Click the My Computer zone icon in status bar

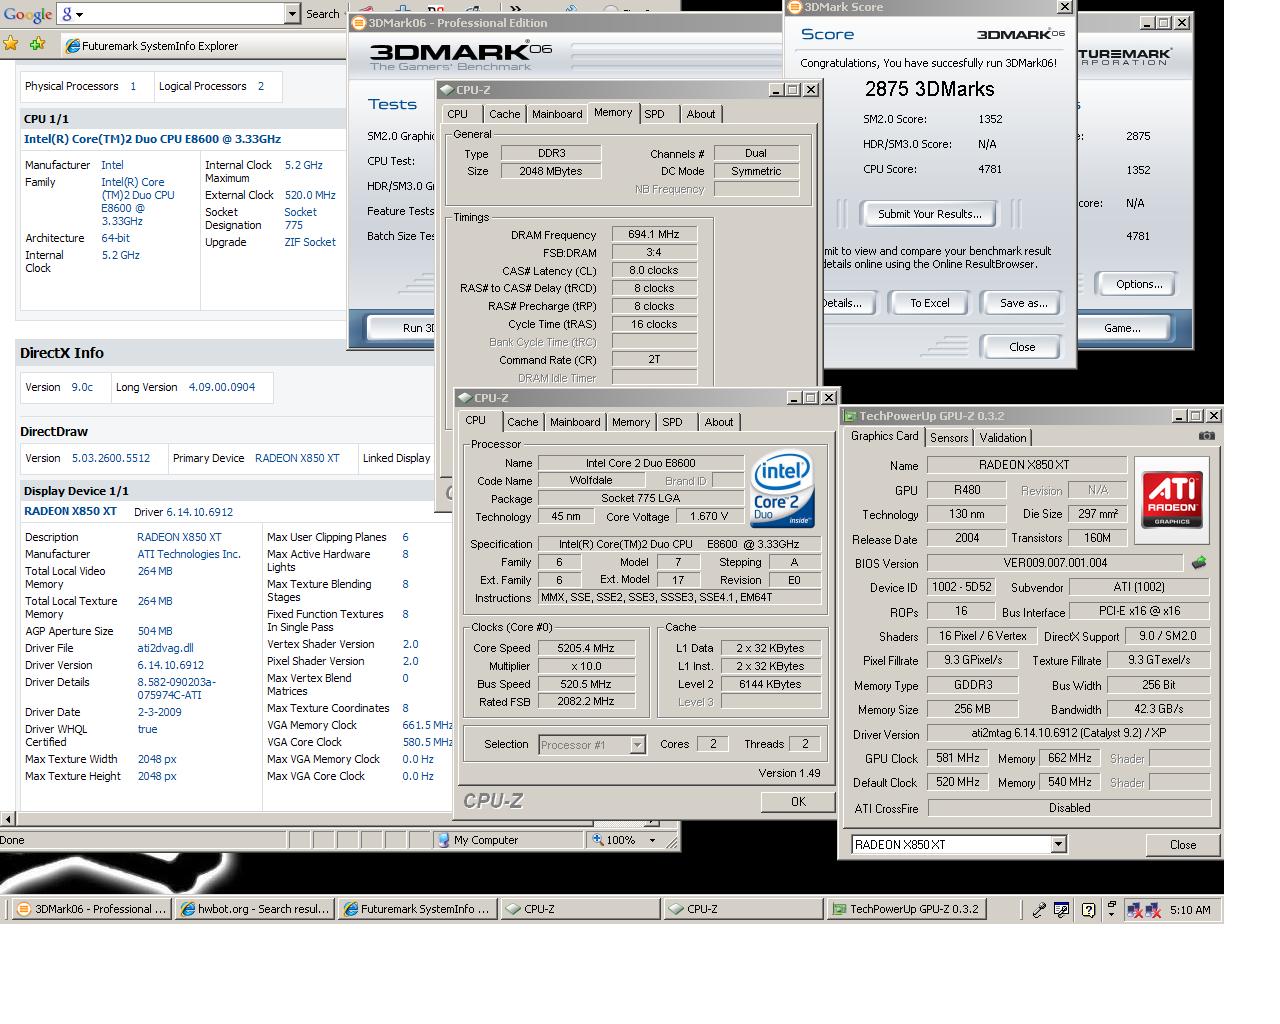click(x=444, y=840)
